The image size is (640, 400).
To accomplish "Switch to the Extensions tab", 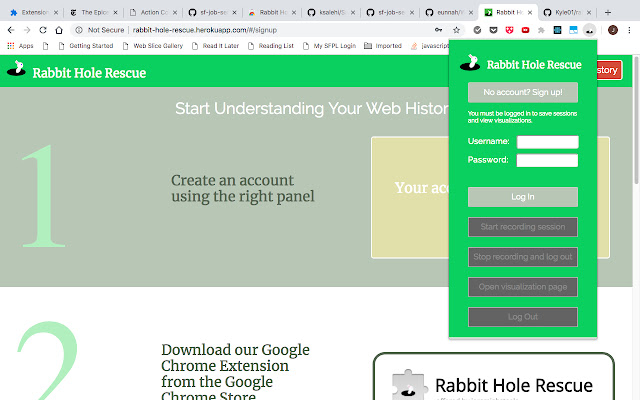I will [34, 13].
